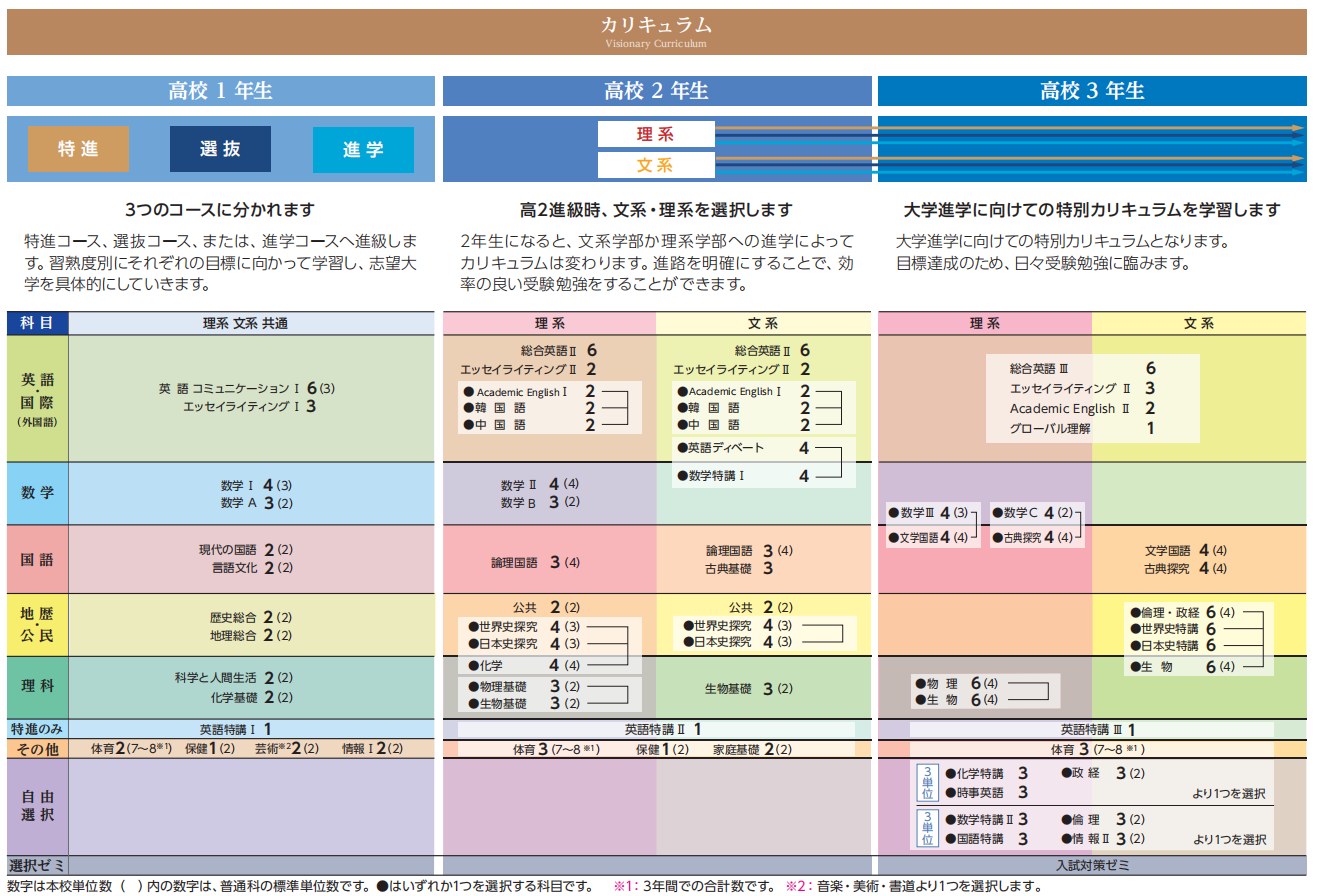Select the 高校 2 年生 header
Screen dimensions: 1319x896
(x=657, y=91)
